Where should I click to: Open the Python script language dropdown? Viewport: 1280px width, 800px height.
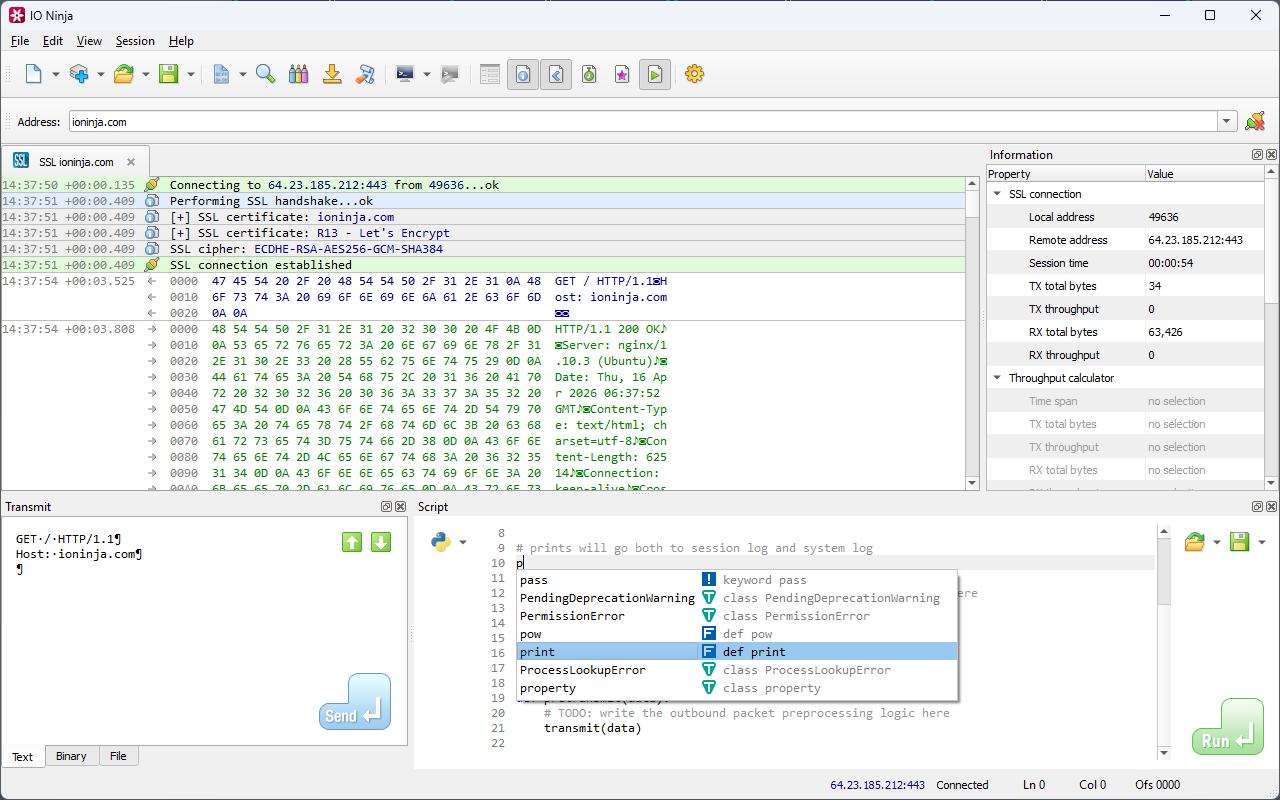click(x=462, y=543)
